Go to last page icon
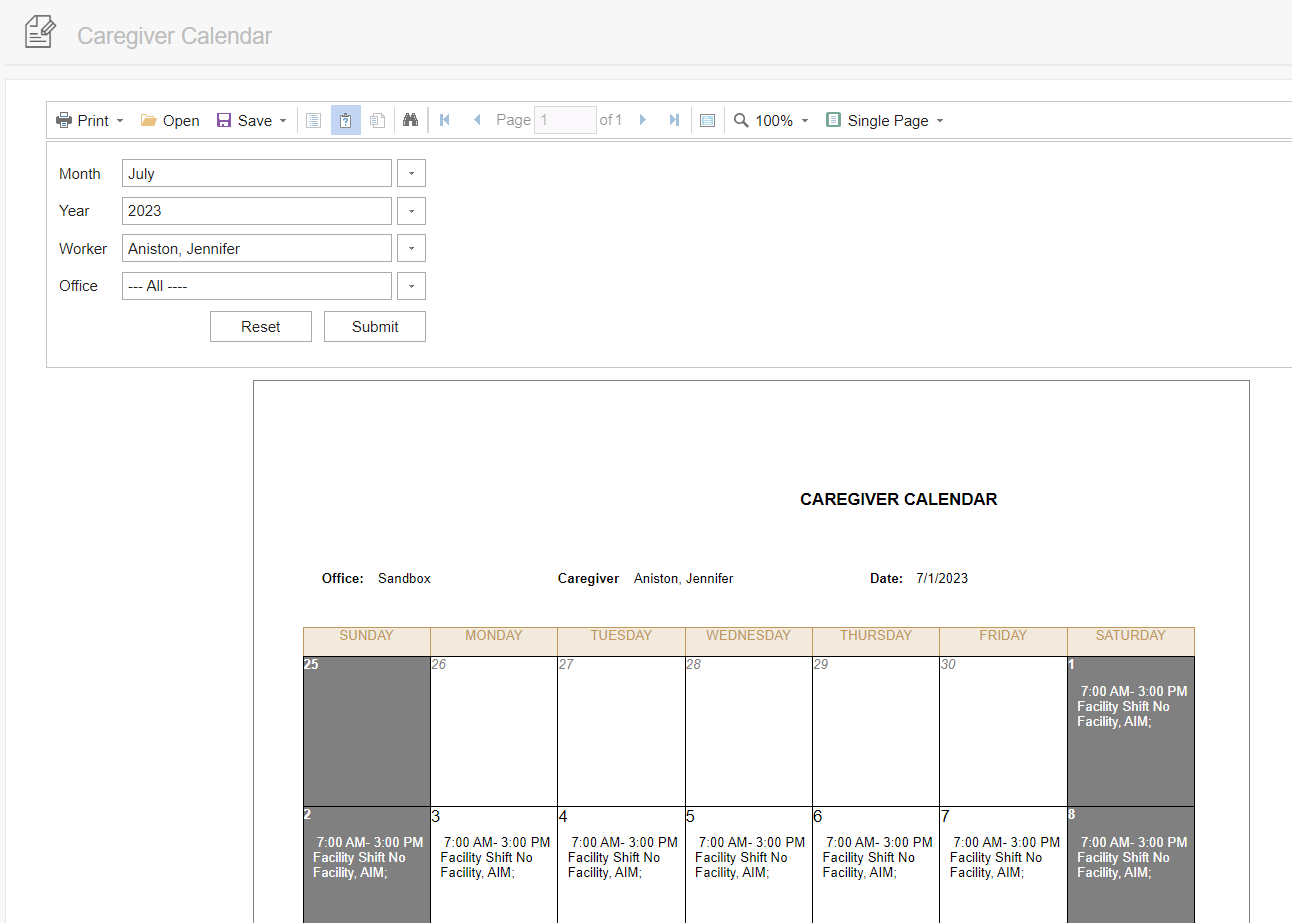This screenshot has width=1292, height=923. coord(675,120)
